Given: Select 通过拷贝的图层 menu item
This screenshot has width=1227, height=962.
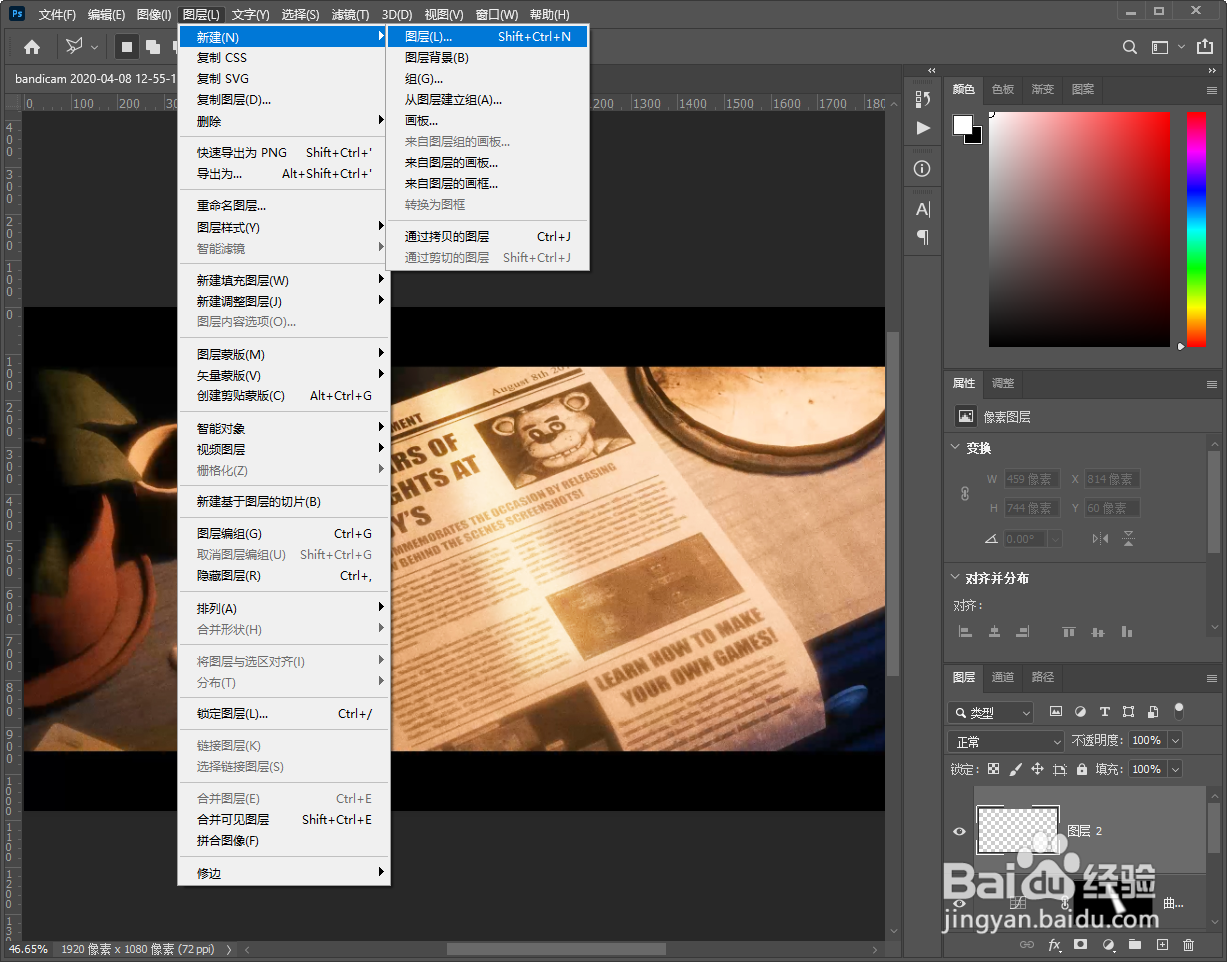Looking at the screenshot, I should pos(488,237).
